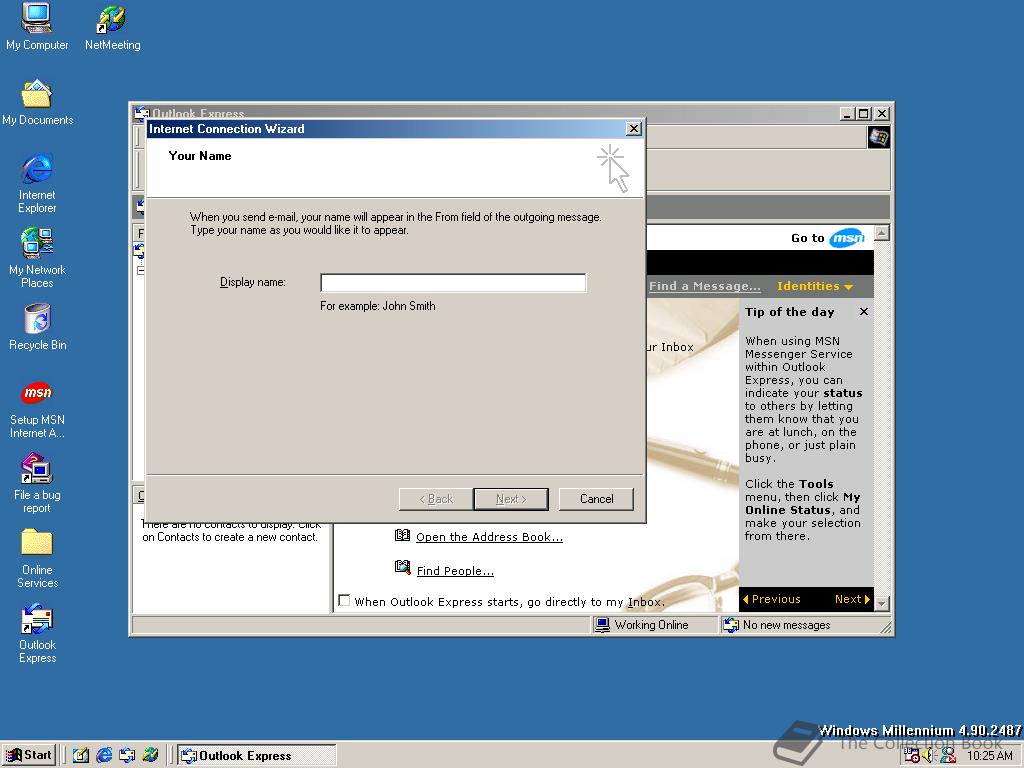This screenshot has width=1024, height=768.
Task: Open the Address Book link
Action: pos(489,537)
